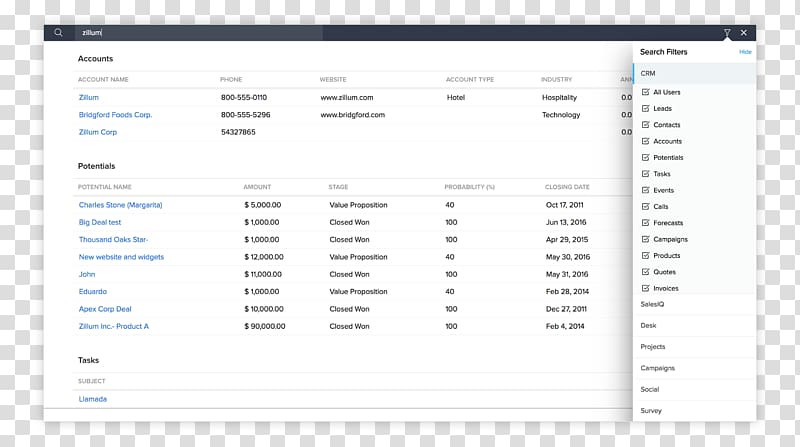Click the PROBABILITY (%) column header
This screenshot has height=447, width=800.
click(x=469, y=187)
